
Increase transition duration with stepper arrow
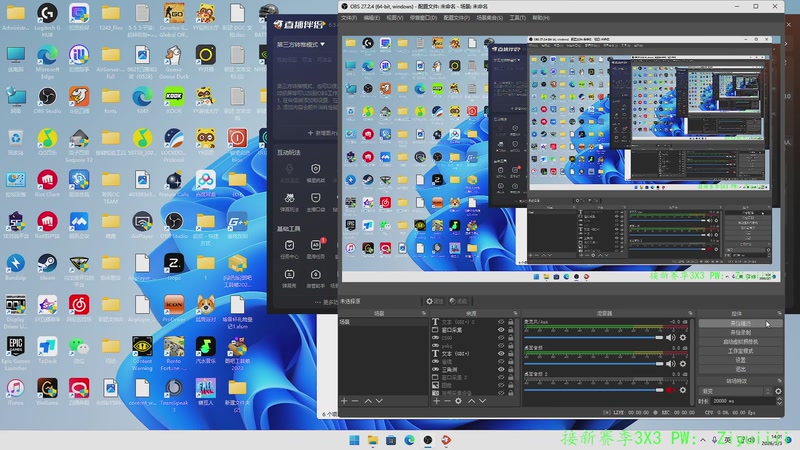[x=779, y=399]
